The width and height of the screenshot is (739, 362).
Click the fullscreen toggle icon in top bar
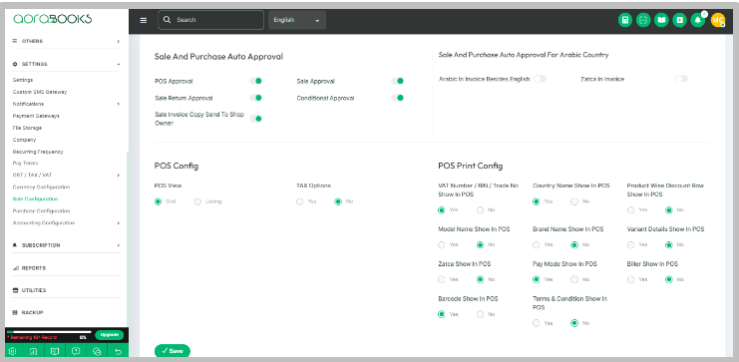pyautogui.click(x=643, y=20)
